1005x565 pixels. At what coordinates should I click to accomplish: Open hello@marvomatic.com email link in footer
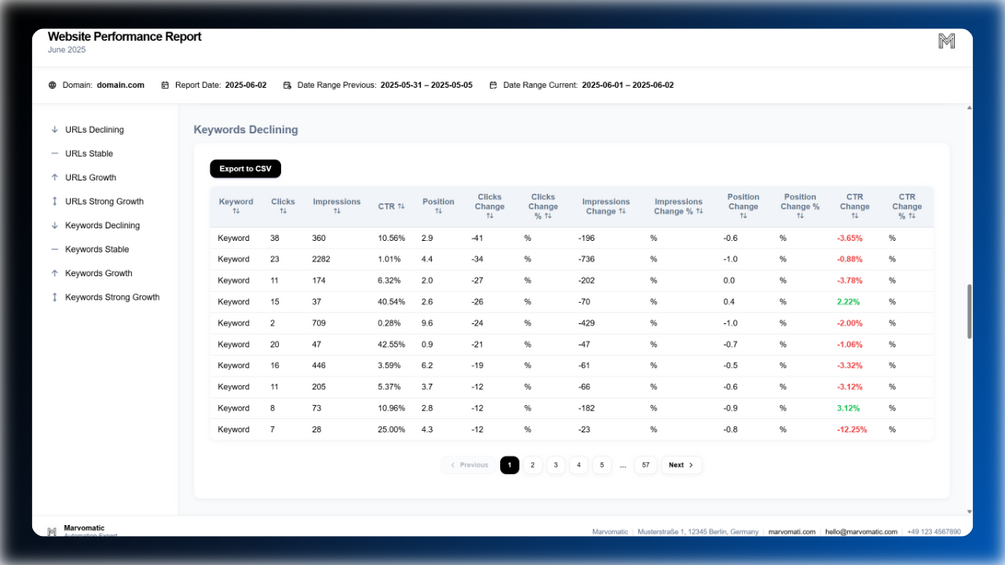tap(861, 532)
